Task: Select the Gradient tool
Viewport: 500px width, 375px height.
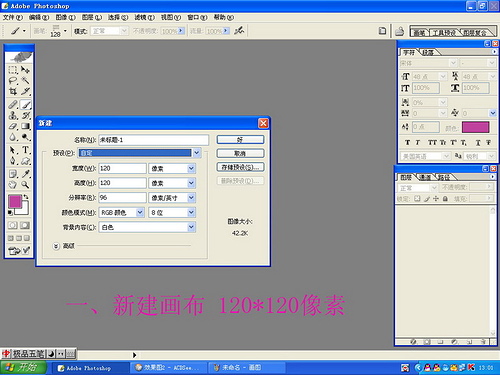Action: pos(25,126)
